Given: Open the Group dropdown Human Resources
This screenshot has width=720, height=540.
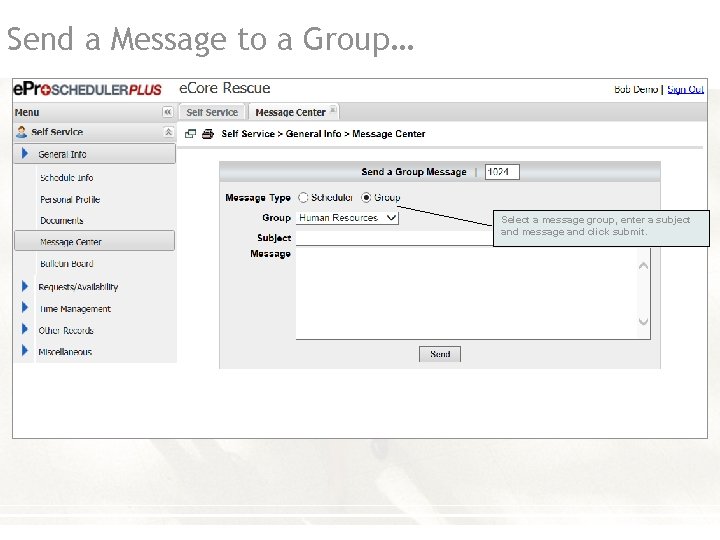Looking at the screenshot, I should [x=347, y=218].
